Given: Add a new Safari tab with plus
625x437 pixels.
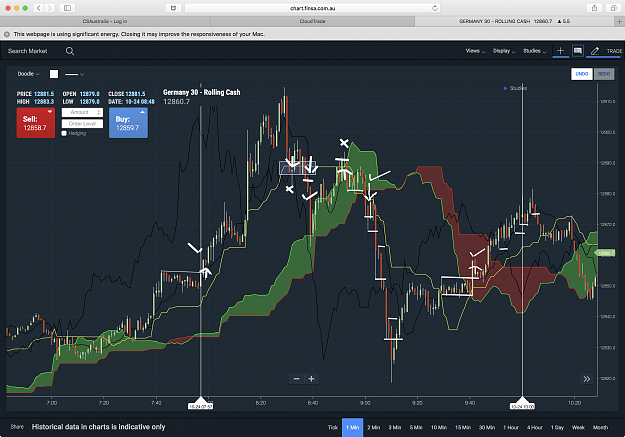Looking at the screenshot, I should point(619,21).
